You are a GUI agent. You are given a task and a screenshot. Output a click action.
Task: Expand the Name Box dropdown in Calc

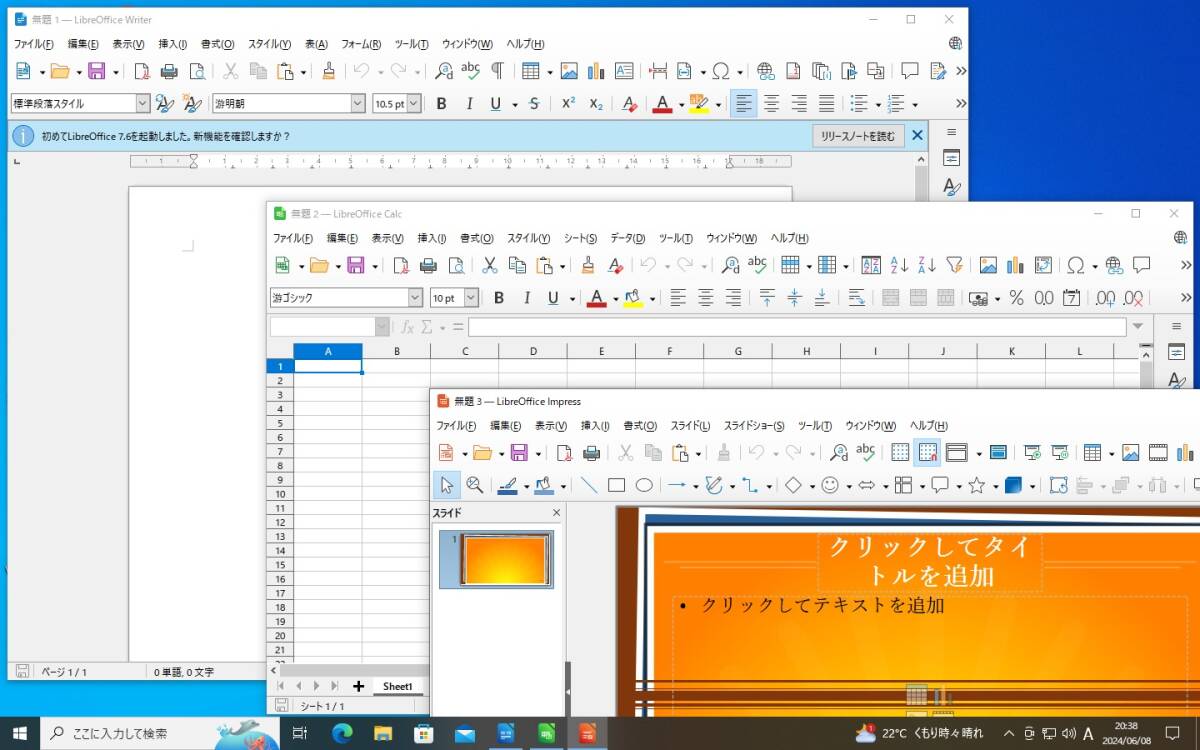point(382,327)
